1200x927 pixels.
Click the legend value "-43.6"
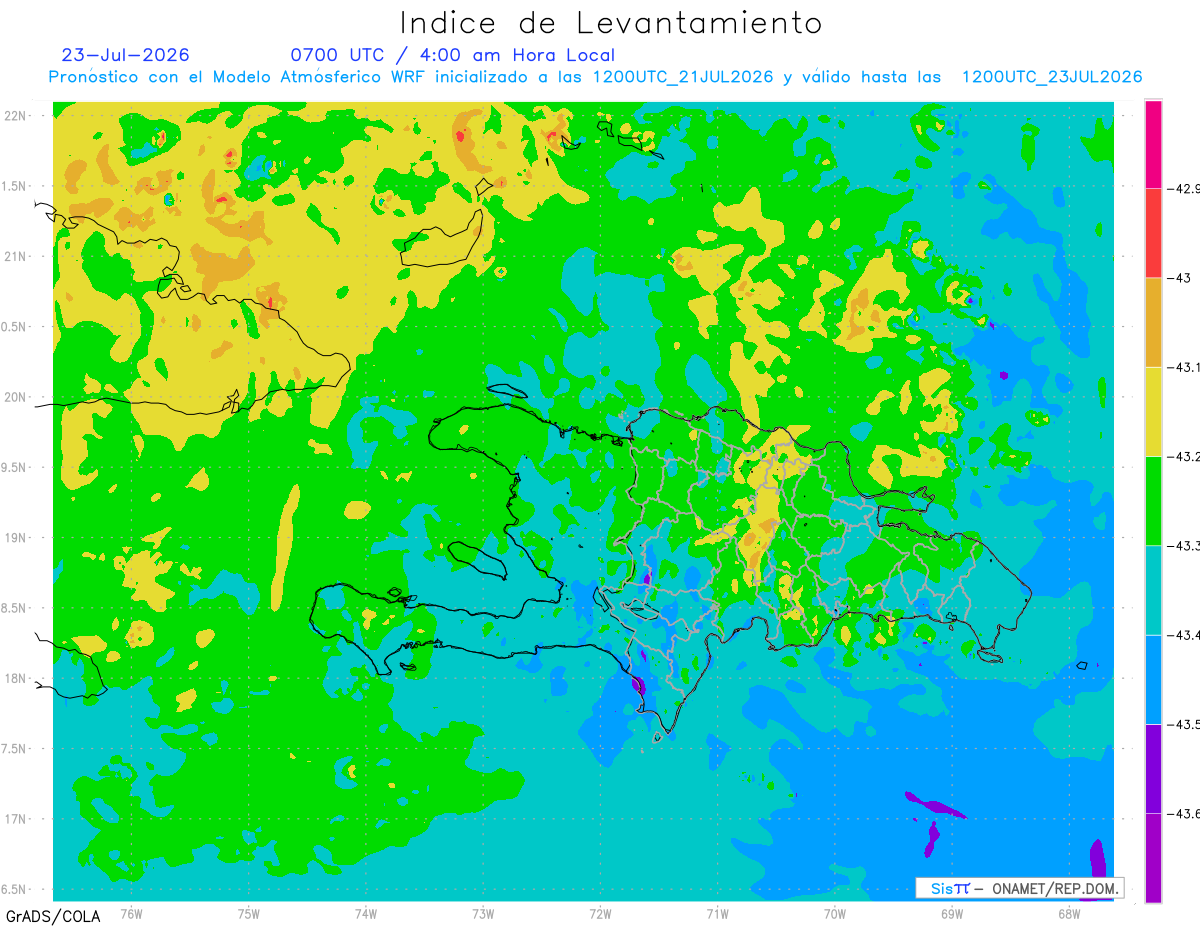tap(1185, 813)
